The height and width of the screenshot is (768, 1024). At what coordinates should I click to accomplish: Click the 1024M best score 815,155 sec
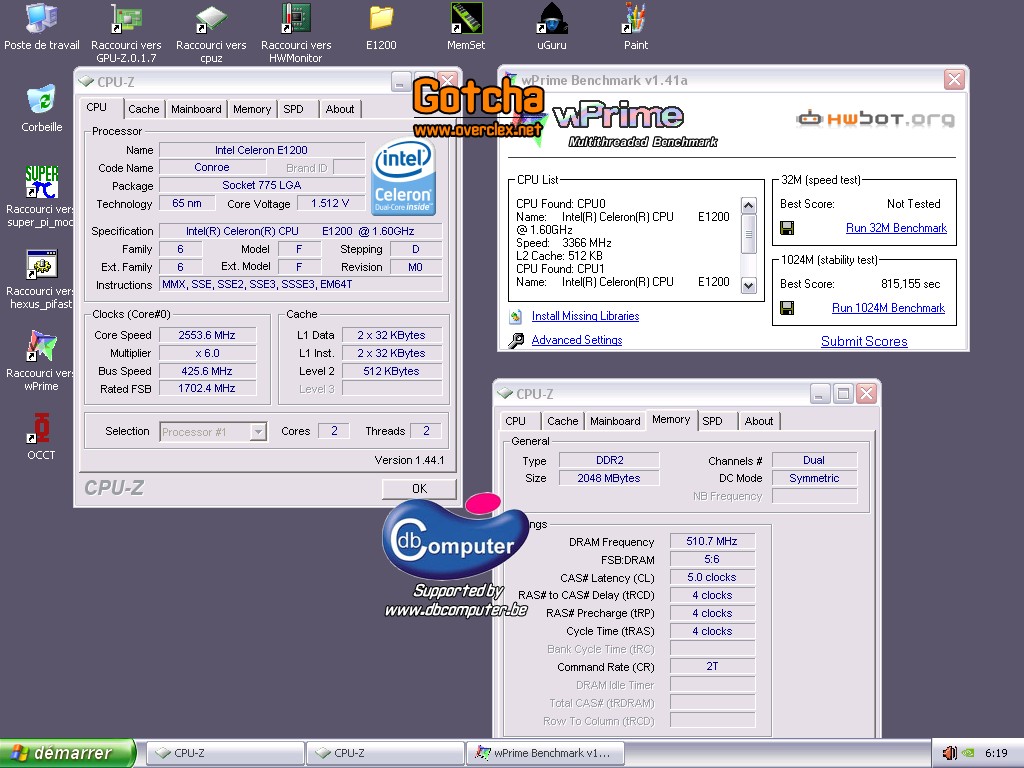910,284
